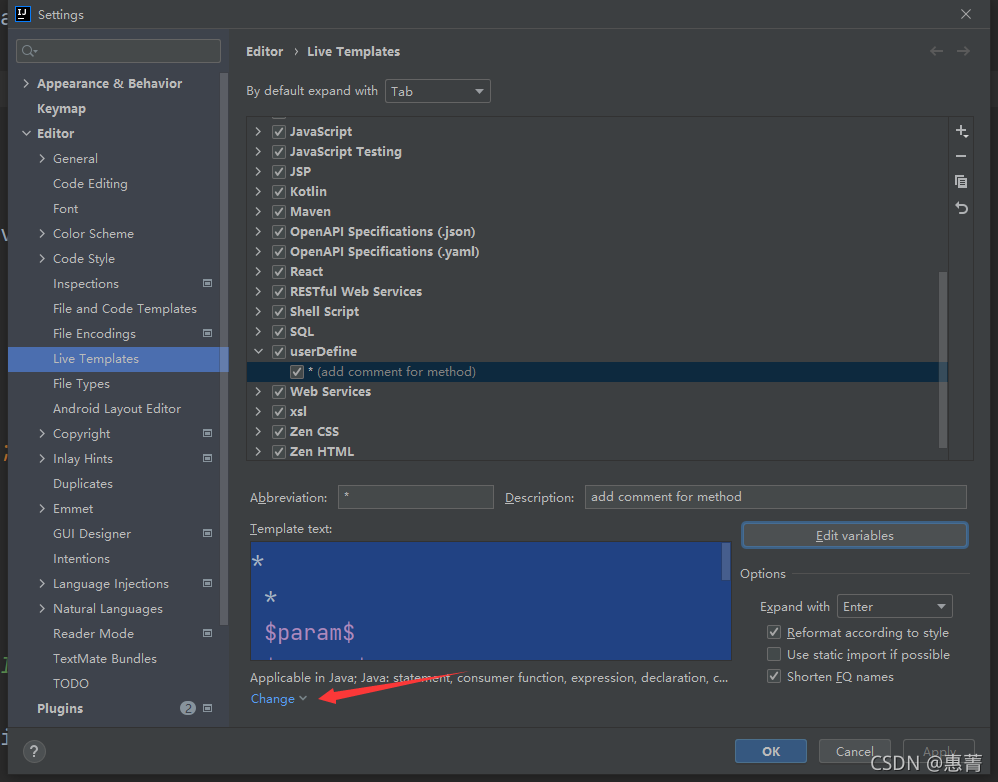Expand the Color Scheme settings node

coord(42,234)
